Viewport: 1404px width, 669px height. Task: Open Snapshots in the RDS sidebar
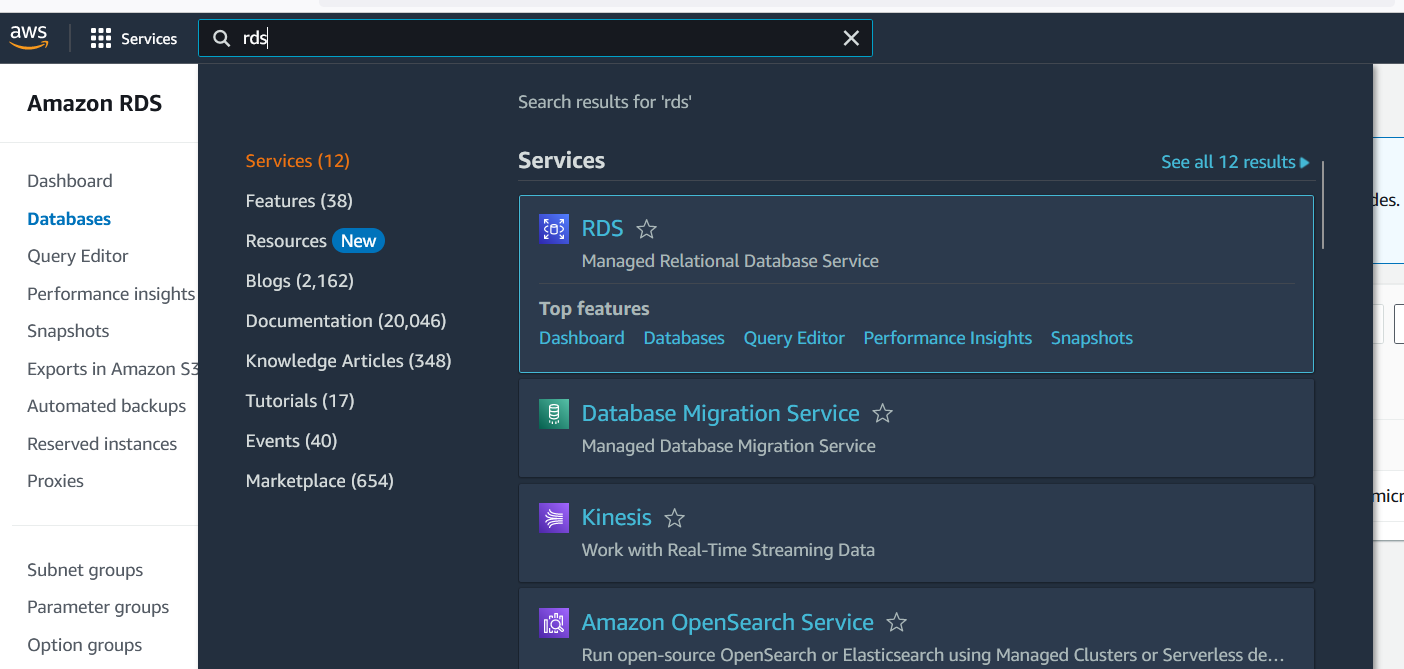(x=68, y=331)
